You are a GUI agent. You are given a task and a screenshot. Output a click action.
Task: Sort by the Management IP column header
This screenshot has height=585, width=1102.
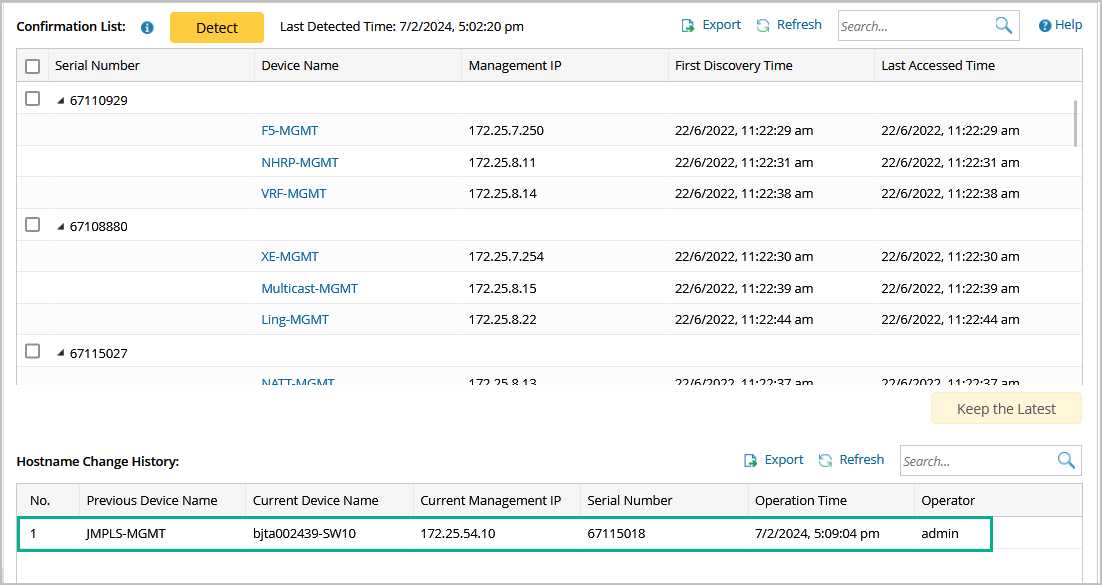(515, 66)
